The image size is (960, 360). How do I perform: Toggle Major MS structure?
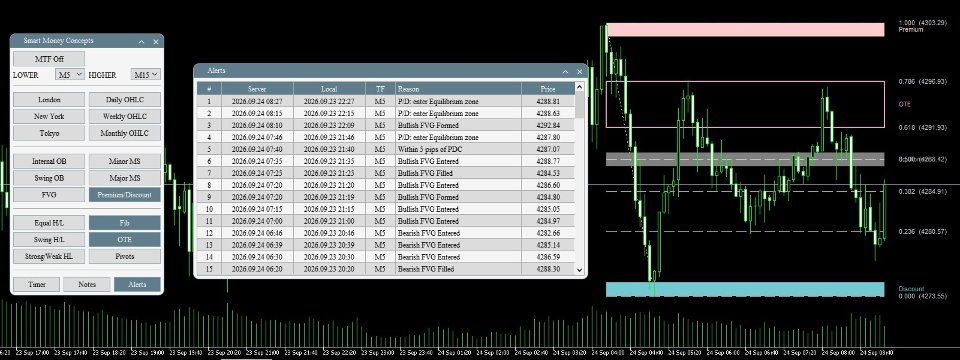pos(125,178)
